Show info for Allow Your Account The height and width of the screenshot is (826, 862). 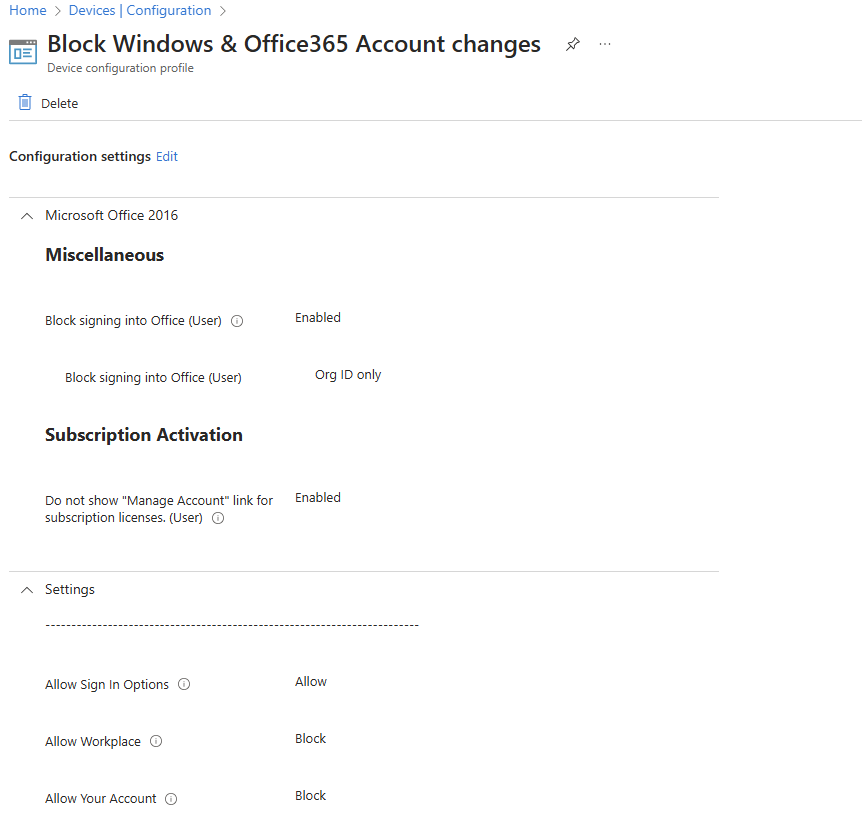(x=172, y=799)
